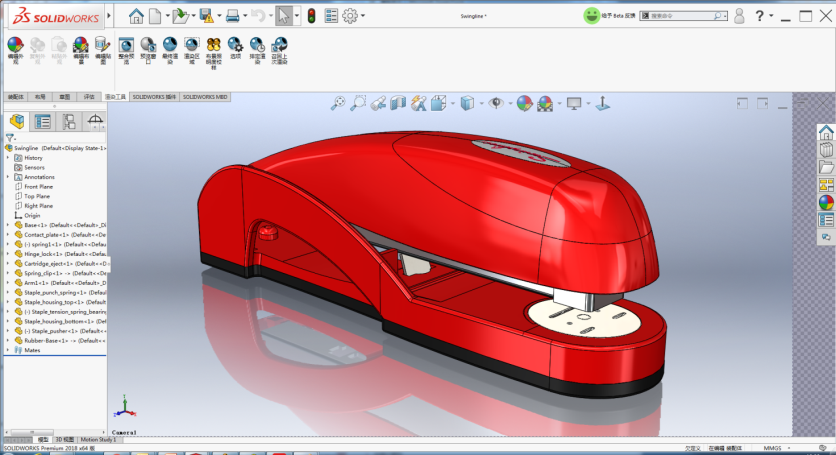Click the Print icon

tap(232, 16)
